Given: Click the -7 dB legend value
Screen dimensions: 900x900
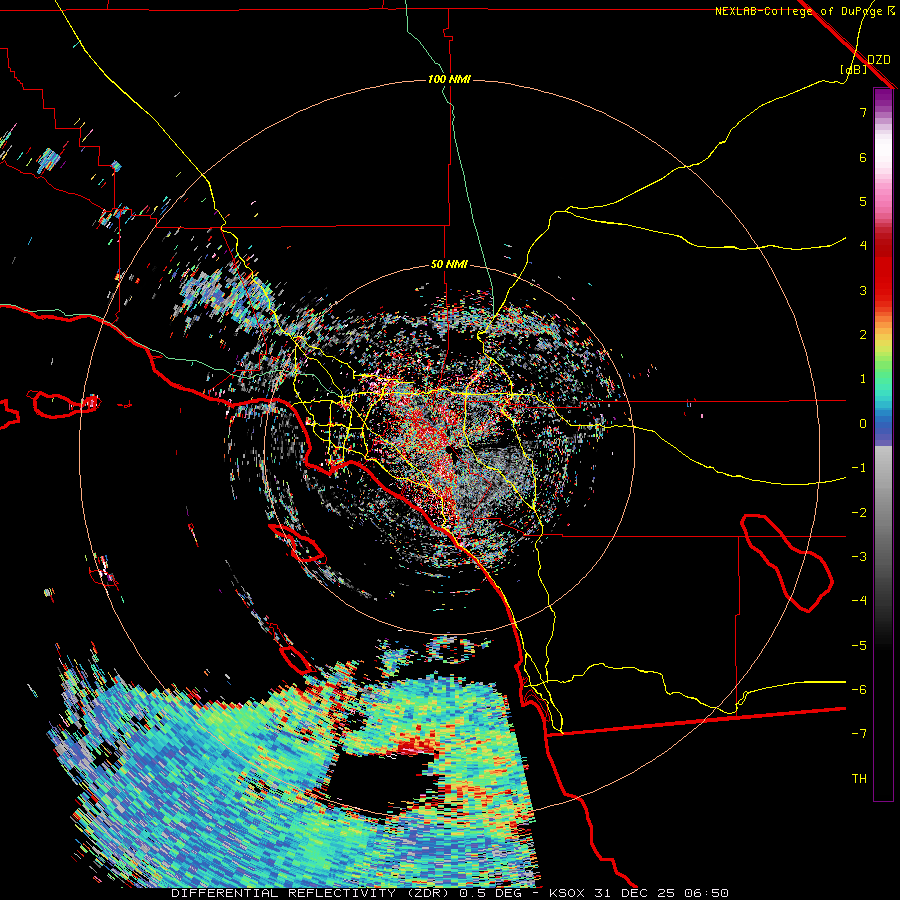Looking at the screenshot, I should coord(859,734).
